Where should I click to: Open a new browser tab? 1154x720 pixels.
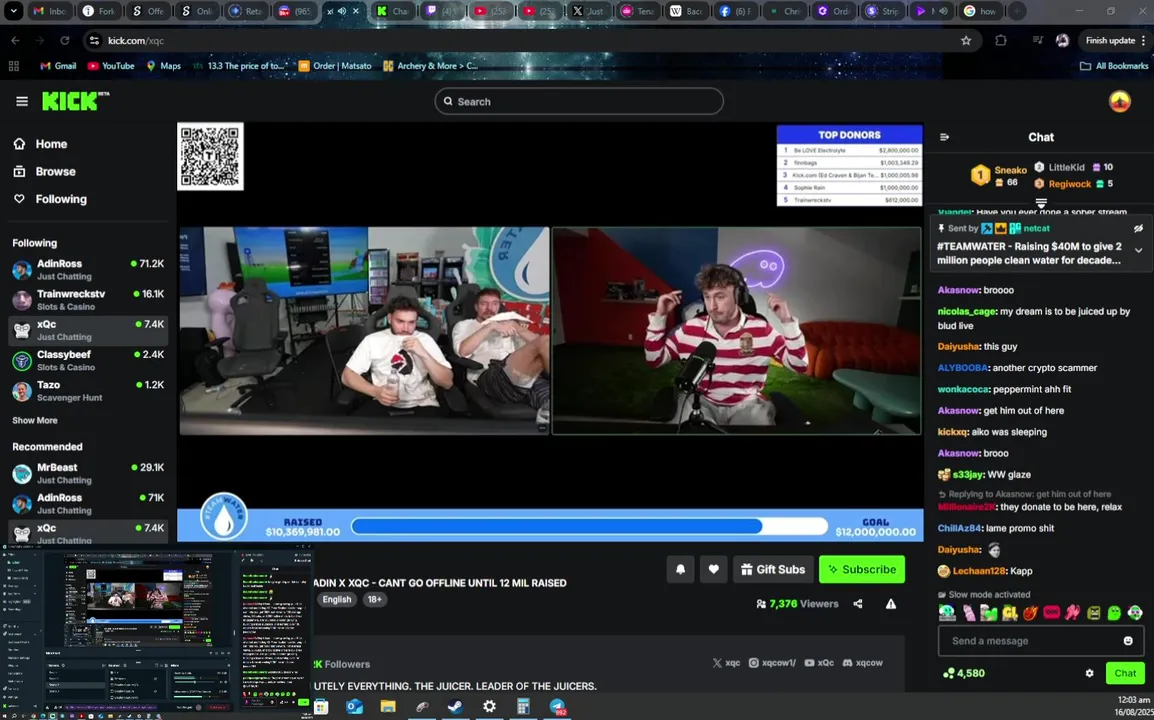pos(1016,11)
